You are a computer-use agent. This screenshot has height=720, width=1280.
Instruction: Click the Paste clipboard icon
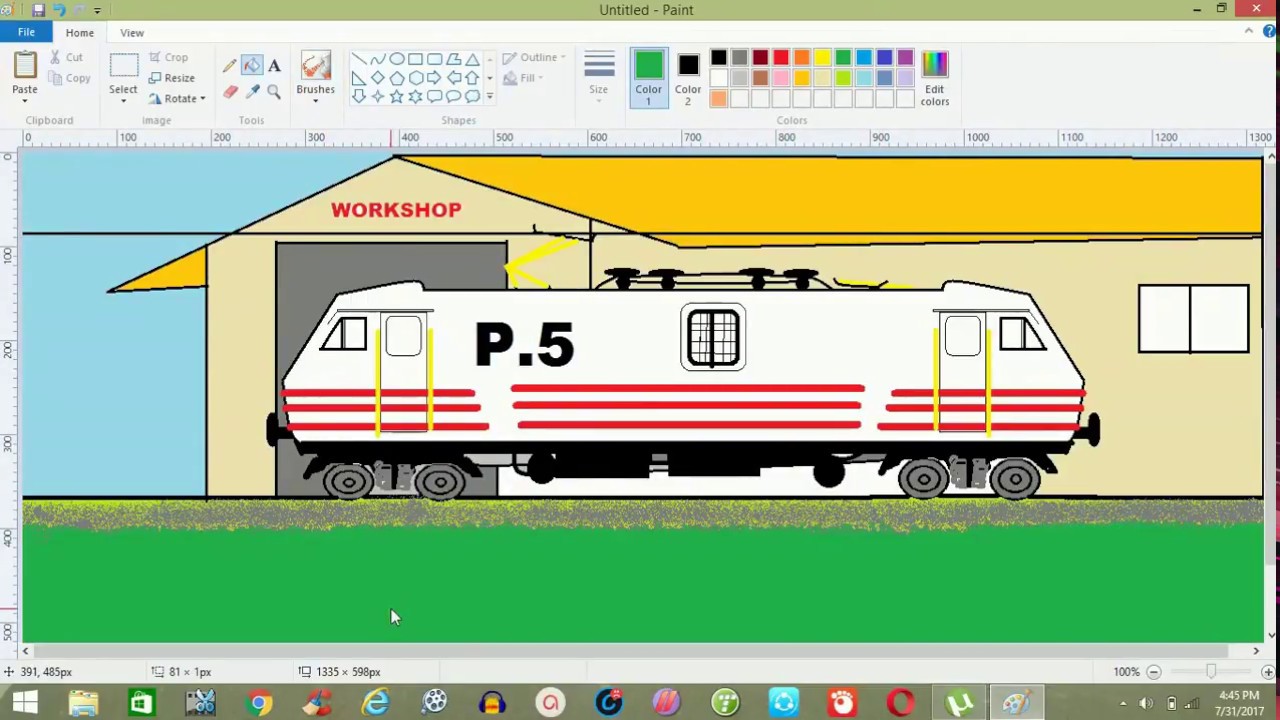25,65
